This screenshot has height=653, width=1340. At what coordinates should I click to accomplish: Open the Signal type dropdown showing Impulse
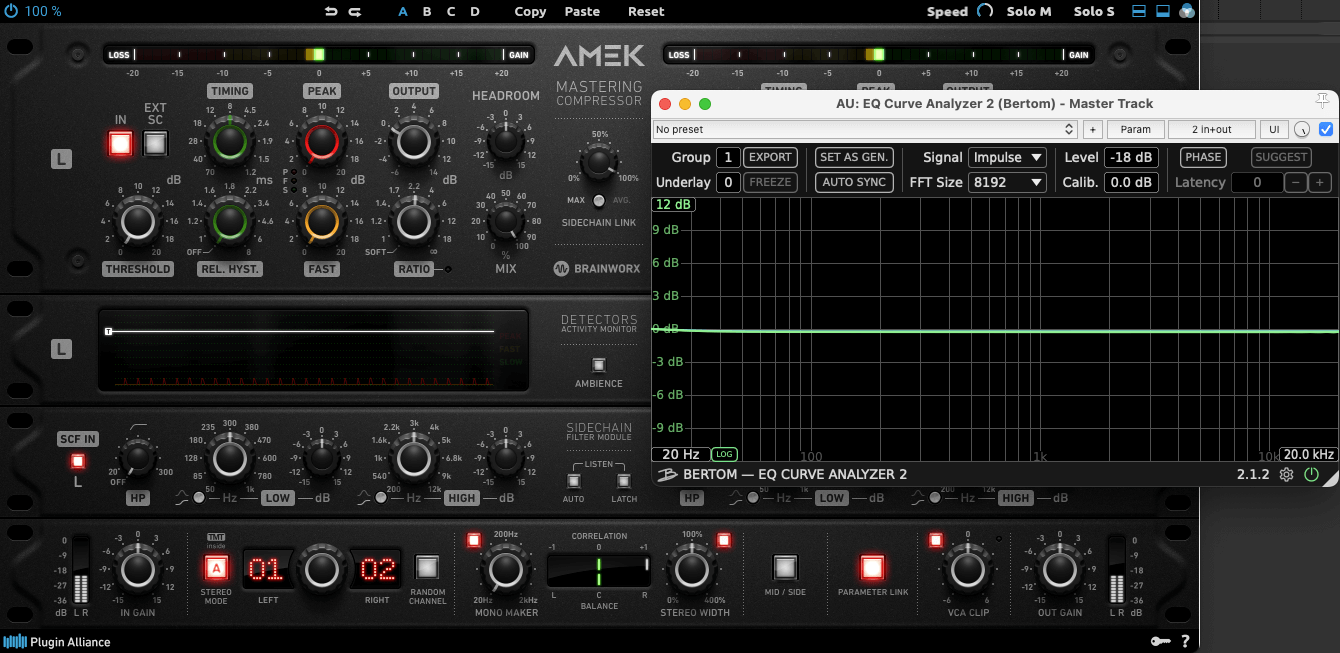1007,157
